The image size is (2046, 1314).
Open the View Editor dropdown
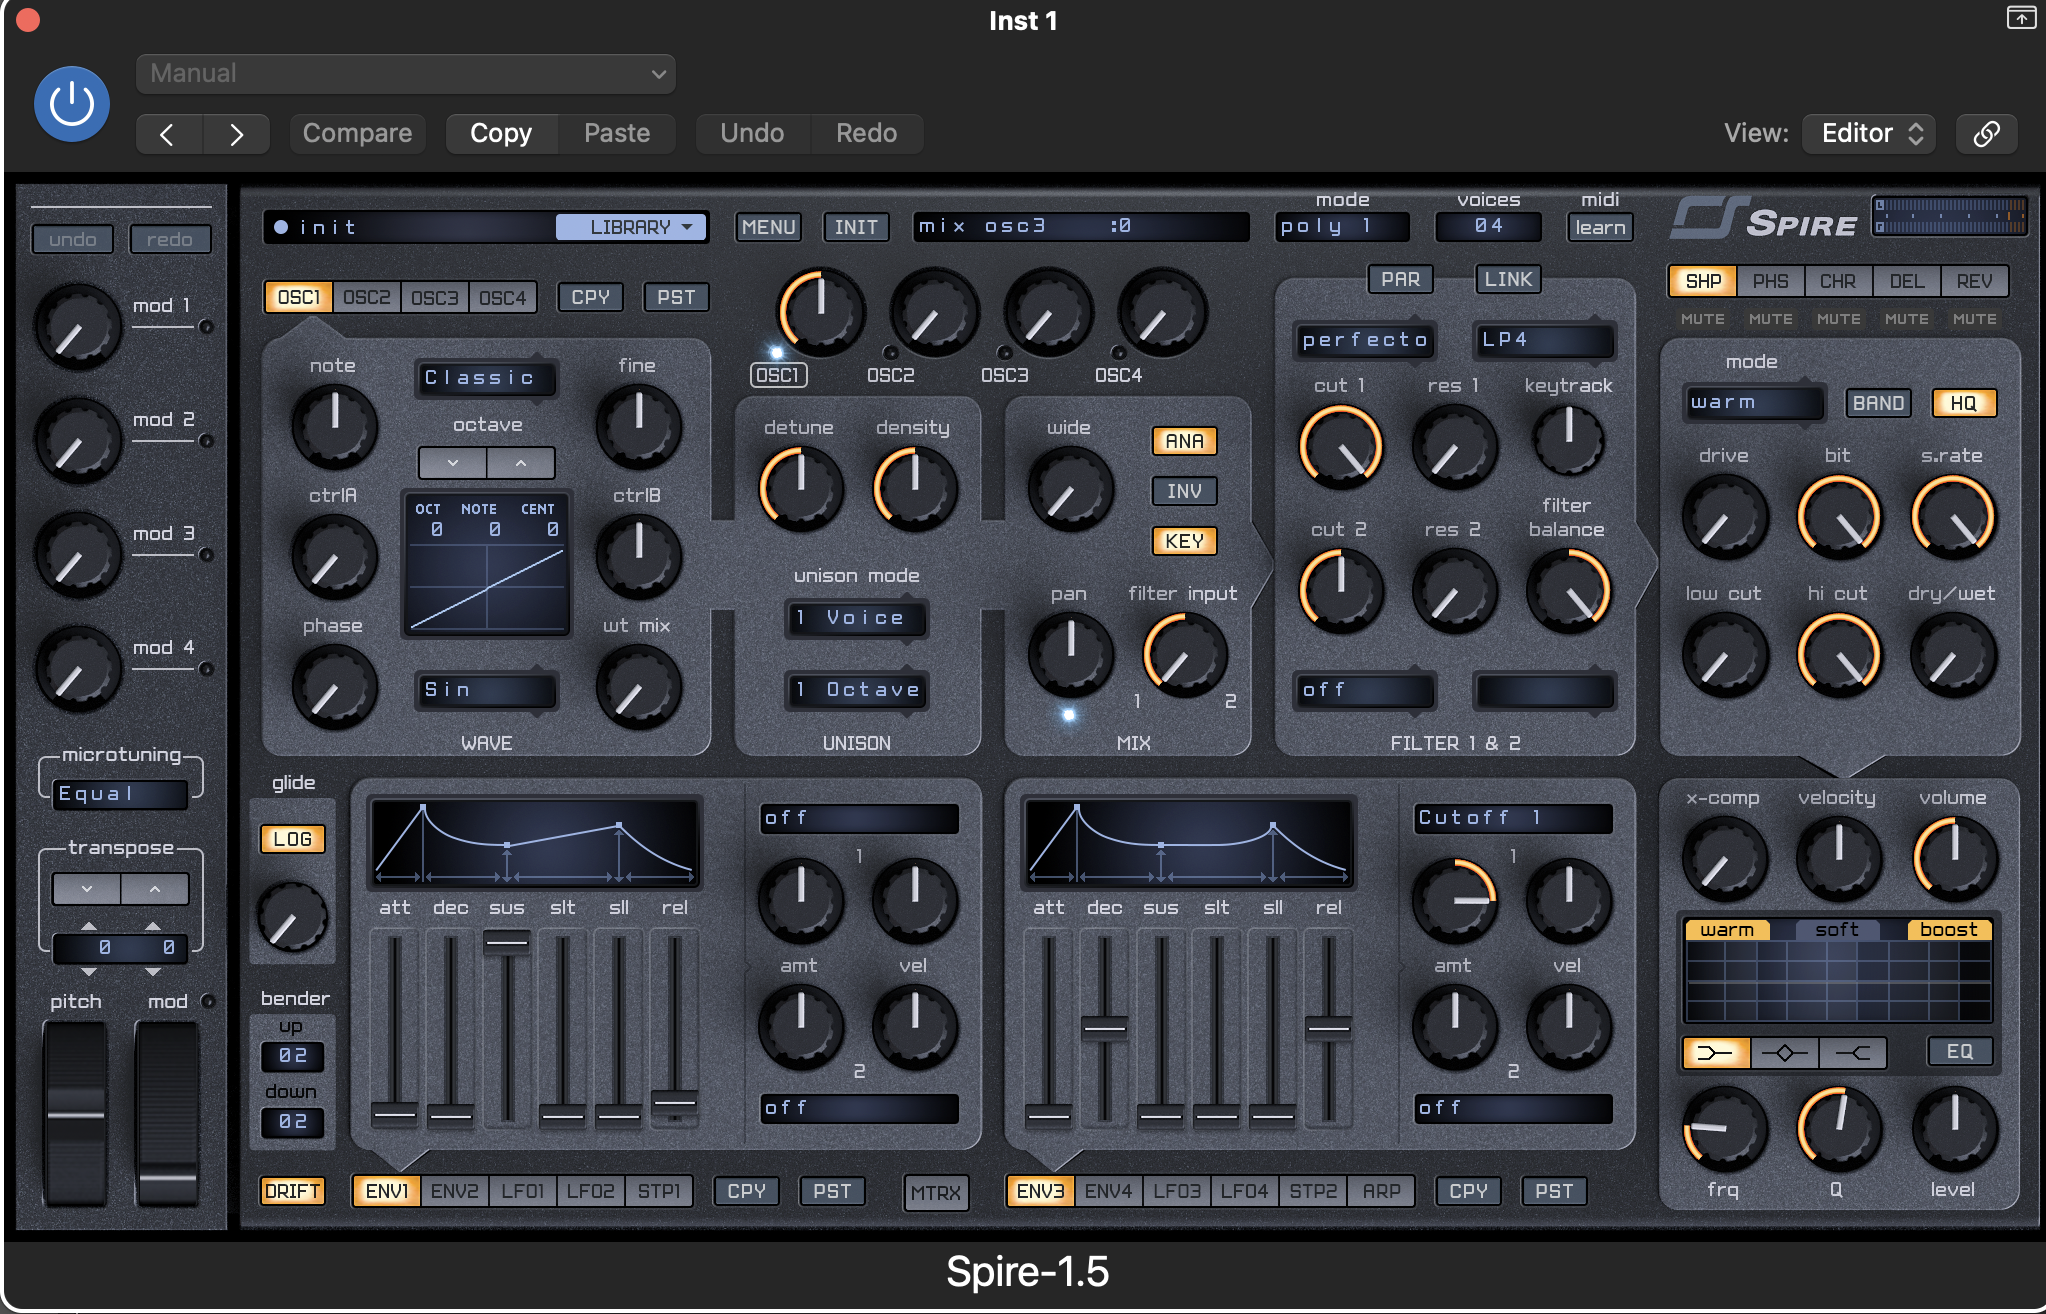(1869, 134)
